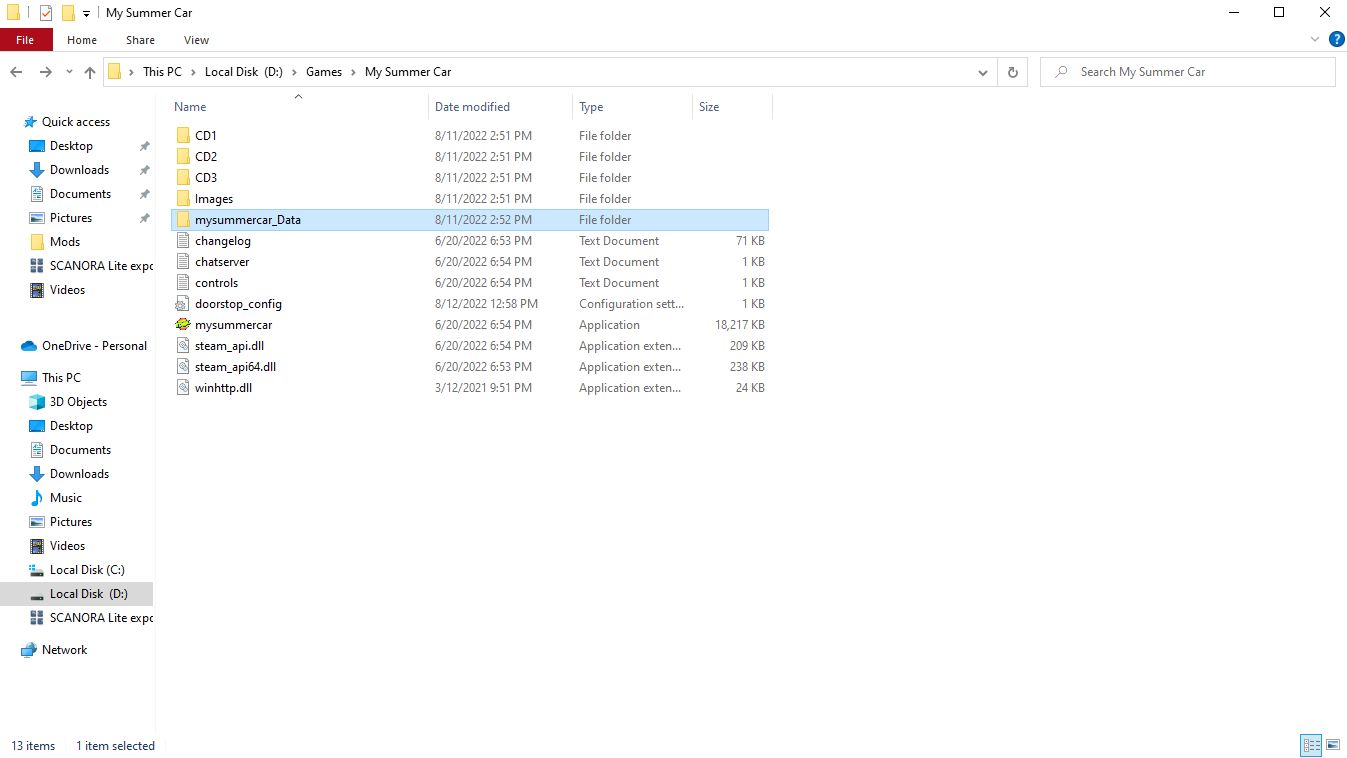Select Details view in the status bar

(1310, 745)
